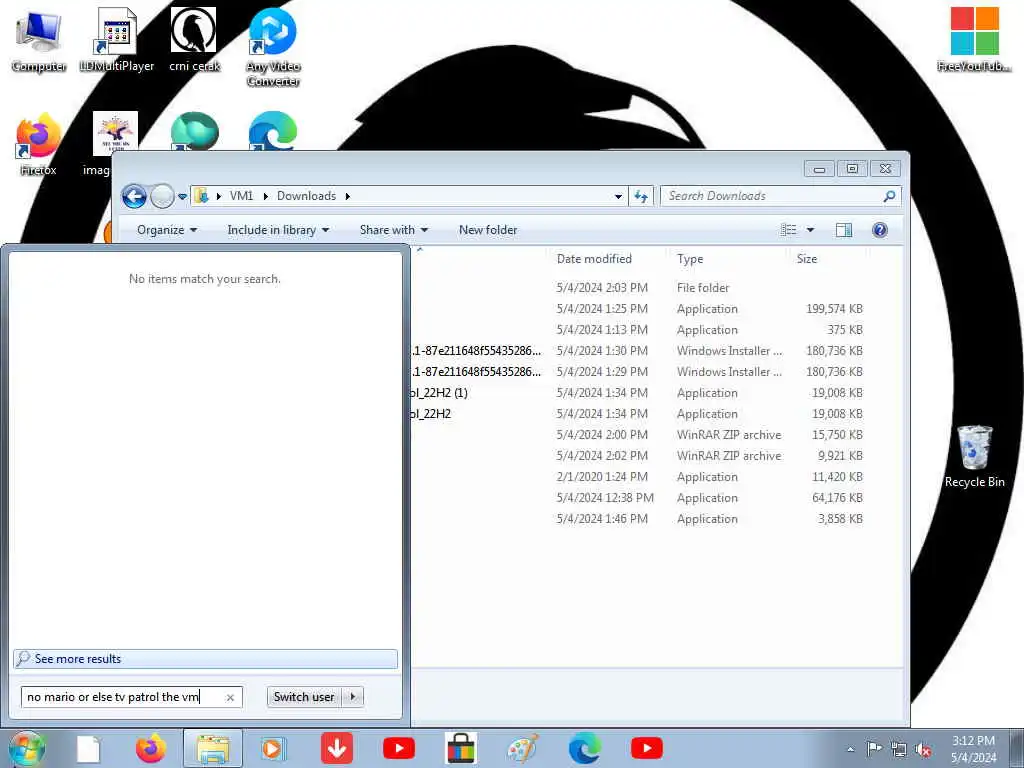Click VM1 breadcrumb segment
This screenshot has height=768, width=1024.
pos(241,196)
